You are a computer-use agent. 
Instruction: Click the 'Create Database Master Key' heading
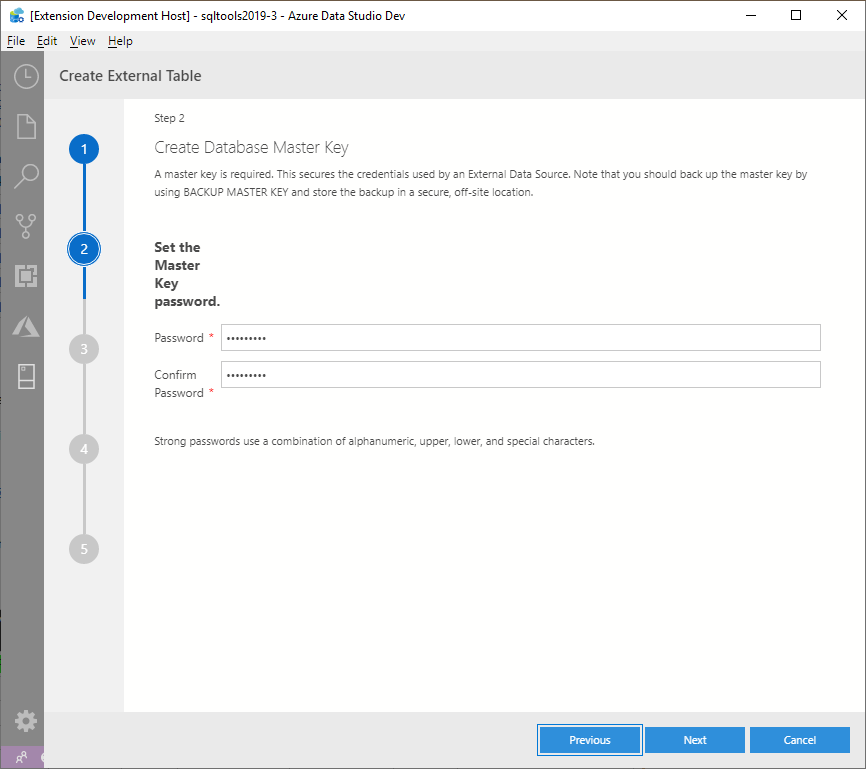click(x=251, y=148)
